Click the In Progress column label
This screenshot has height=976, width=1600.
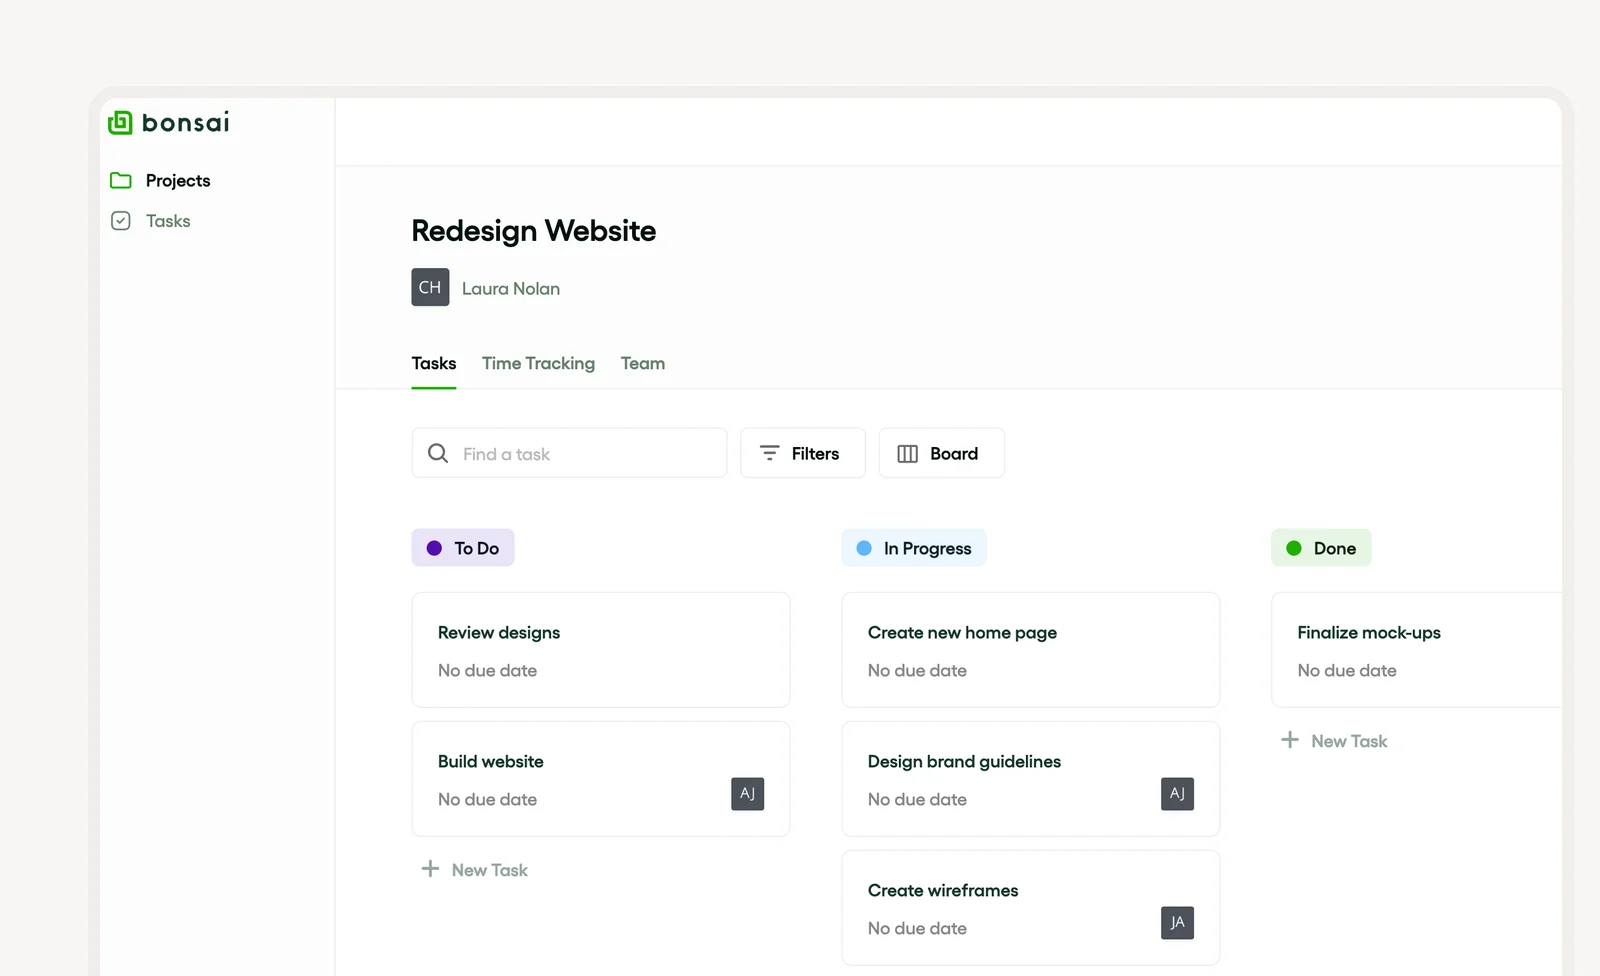coord(914,548)
